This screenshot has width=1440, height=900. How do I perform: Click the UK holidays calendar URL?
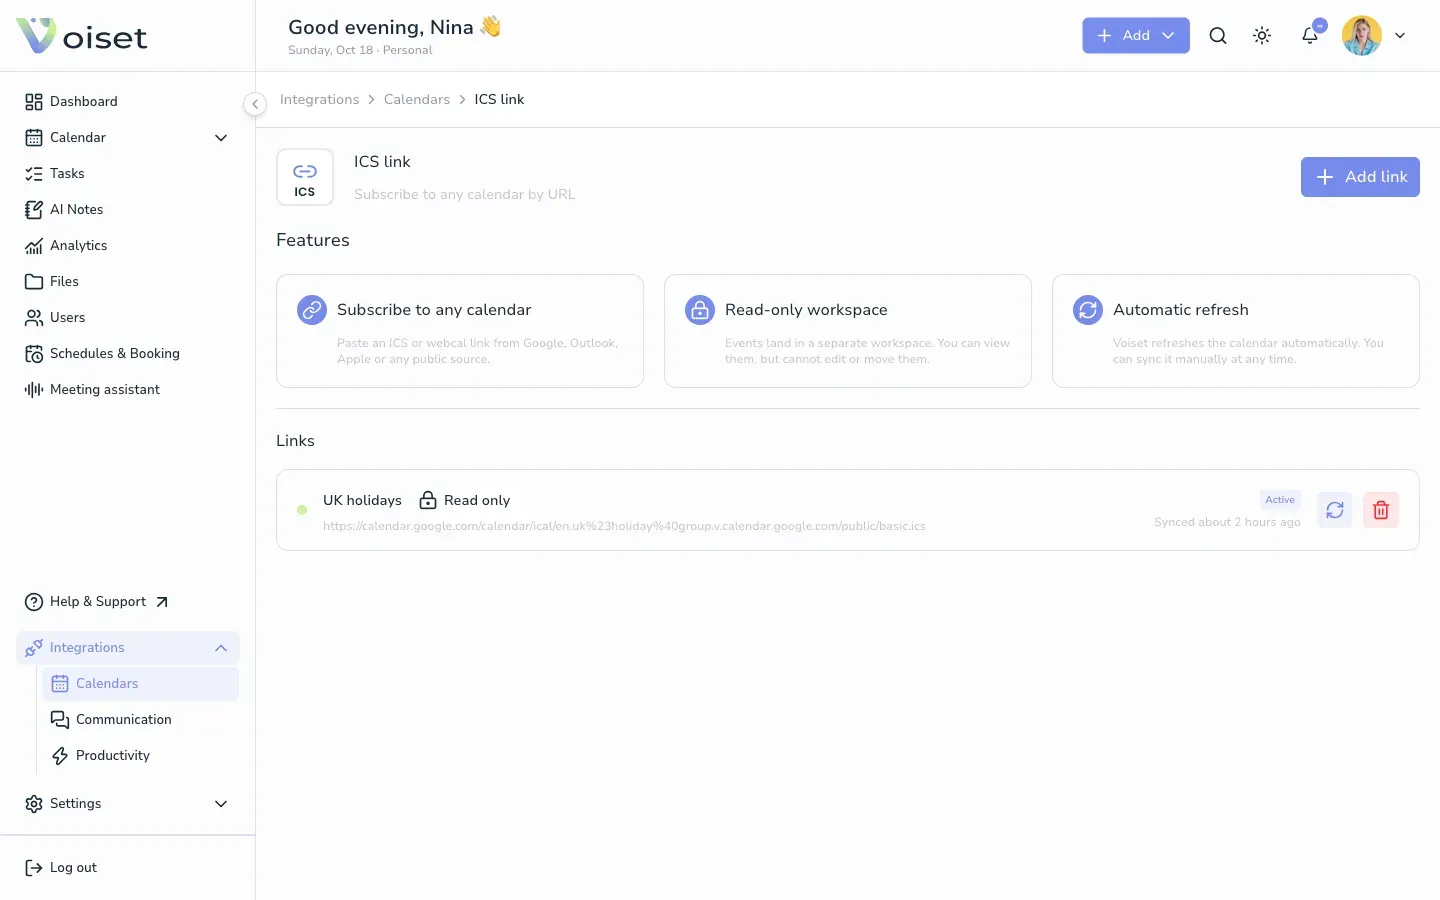coord(624,526)
